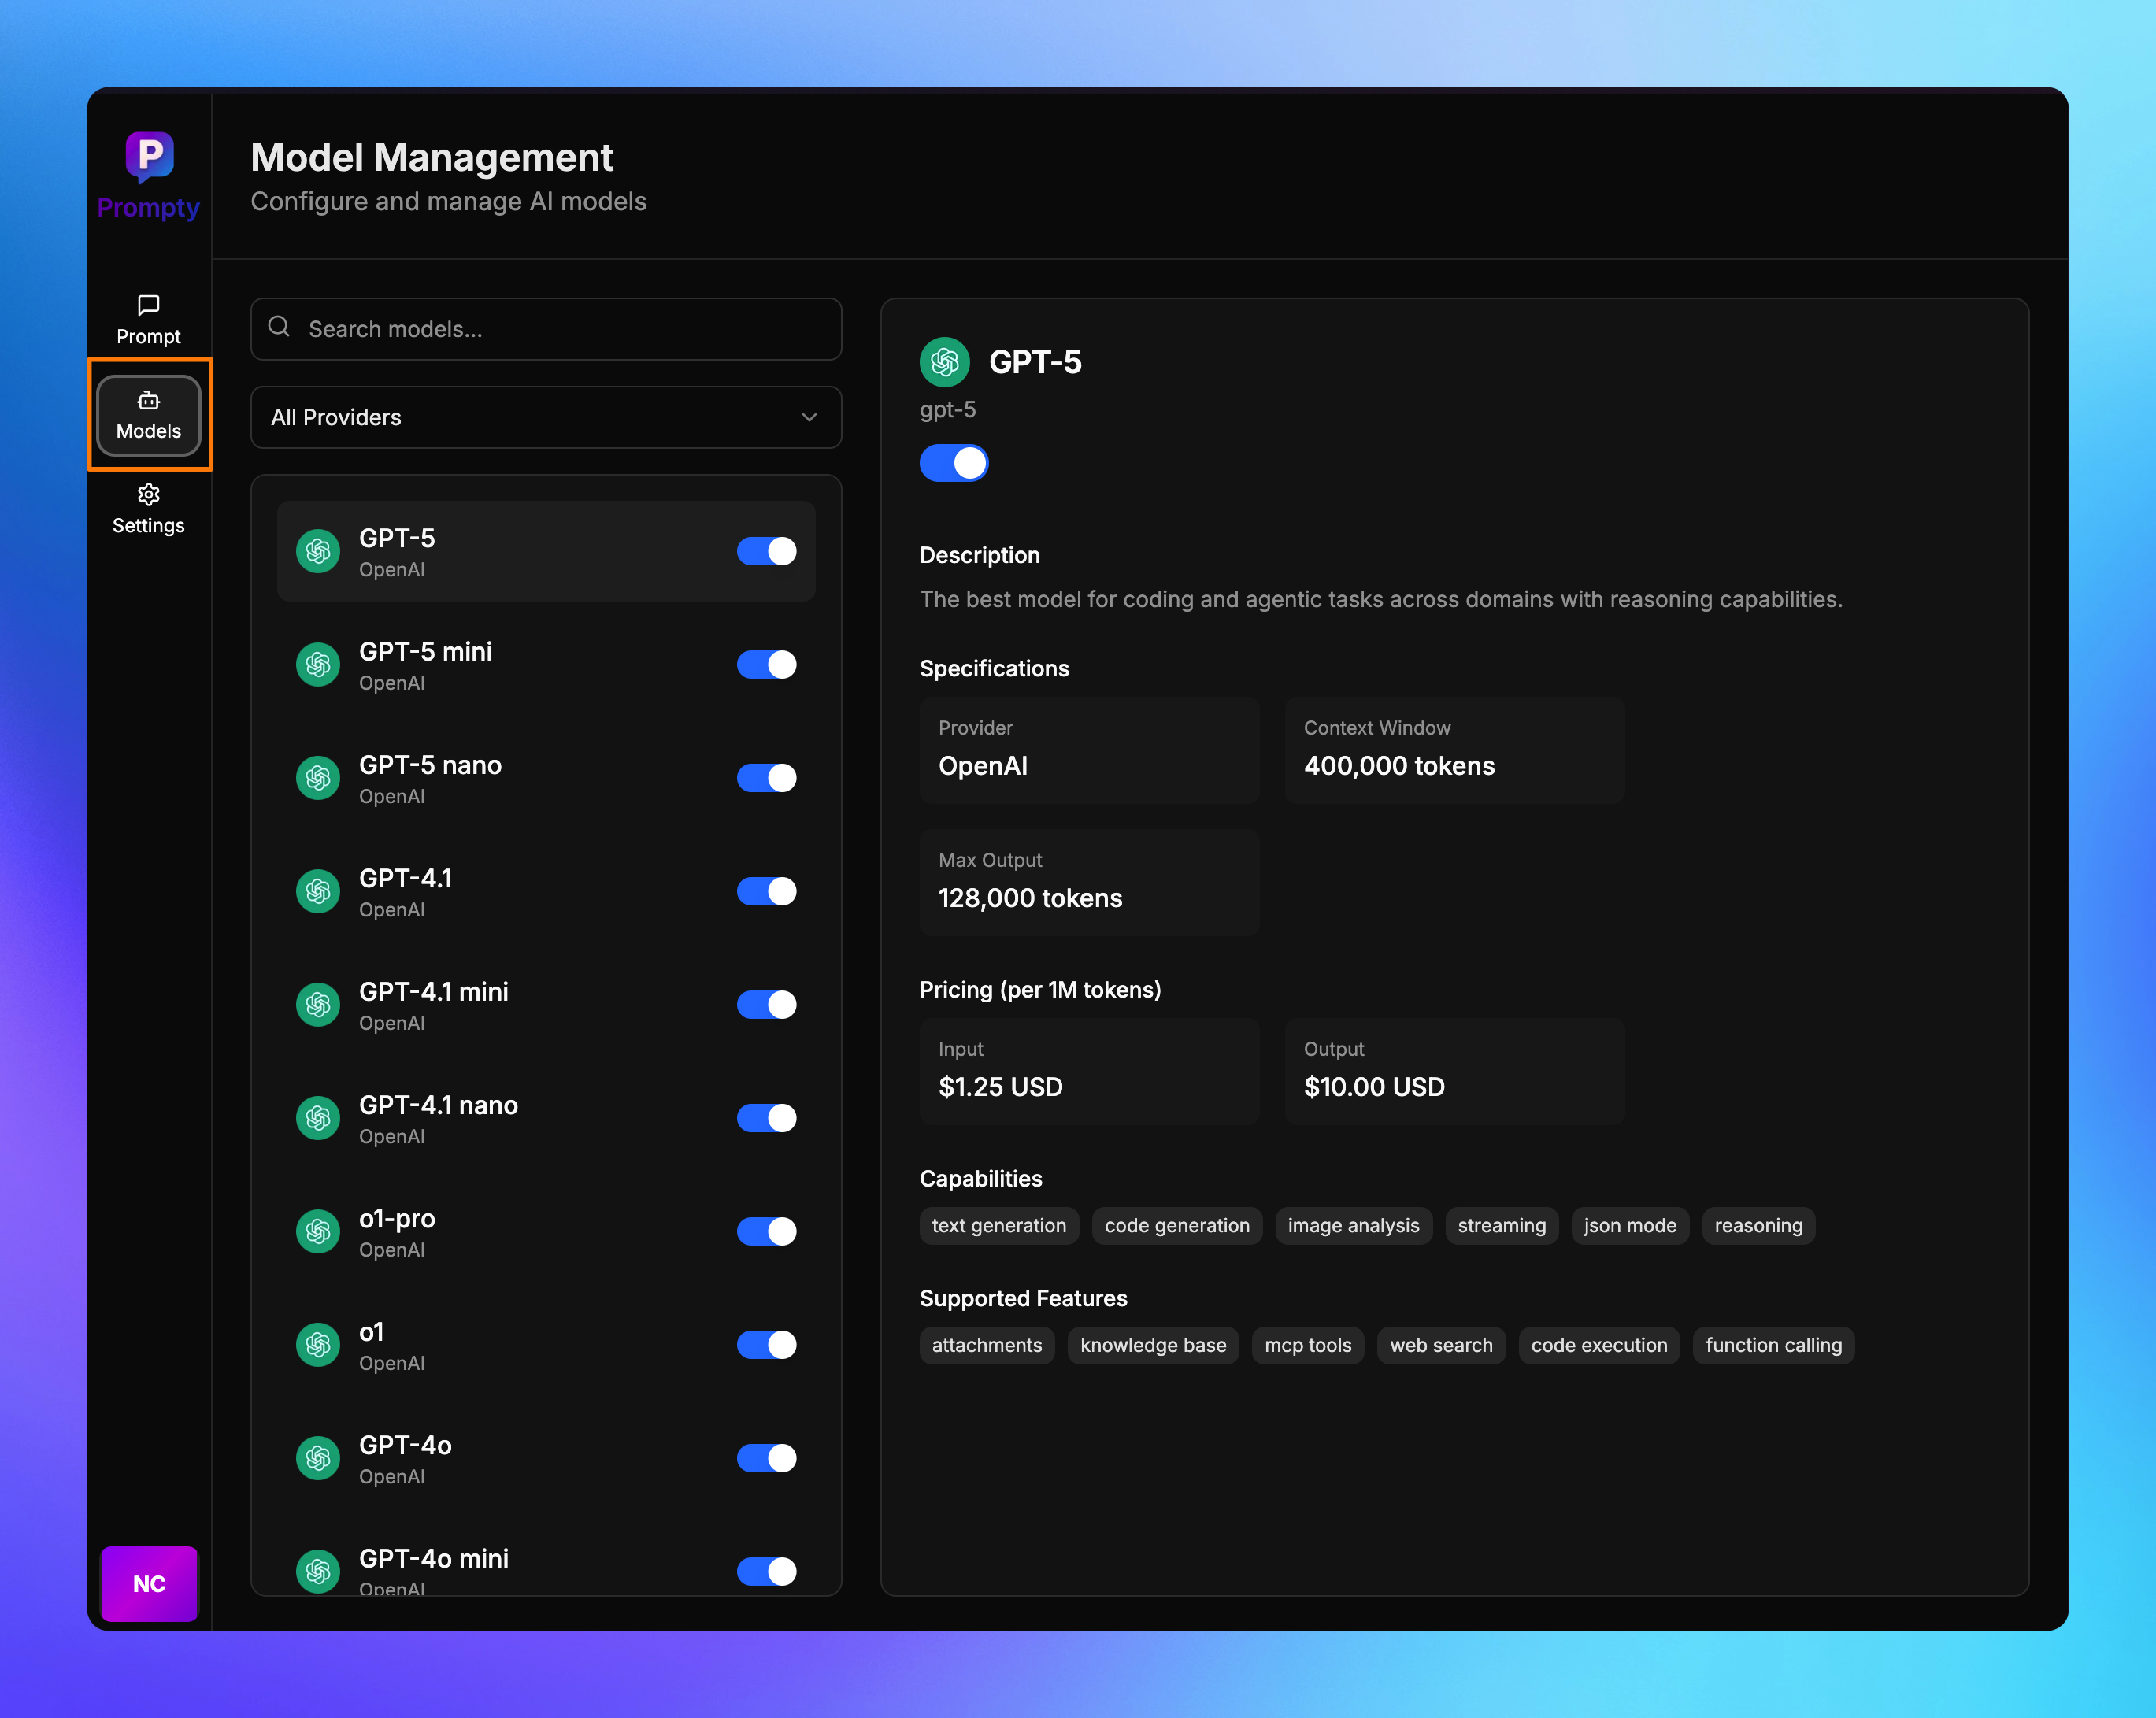The height and width of the screenshot is (1718, 2156).
Task: Select the GPT-4o model entry
Action: tap(500, 1458)
